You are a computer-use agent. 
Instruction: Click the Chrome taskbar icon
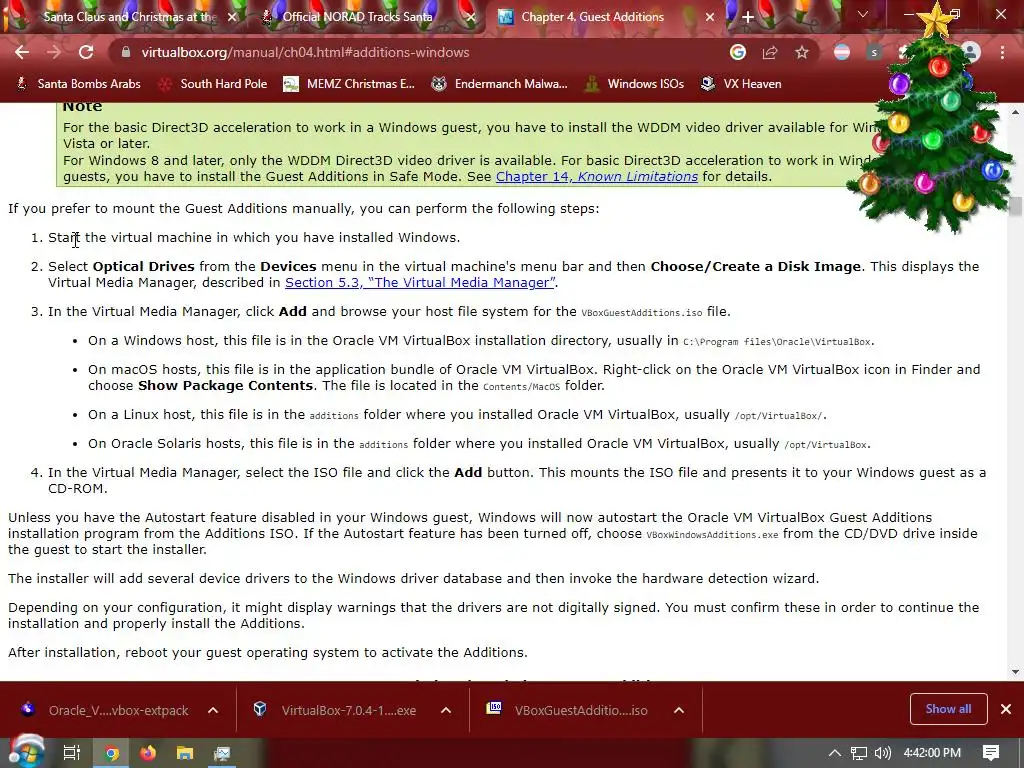click(x=112, y=753)
